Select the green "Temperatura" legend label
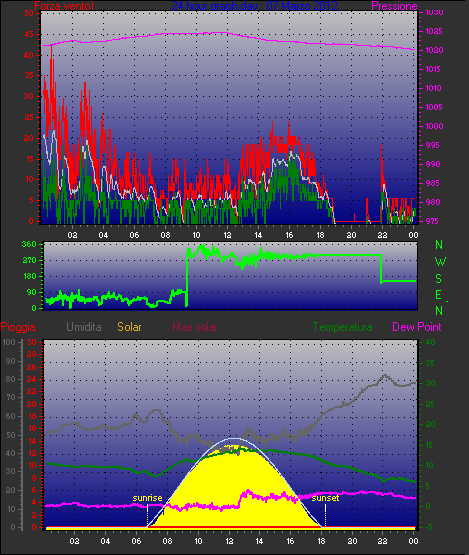Viewport: 469px width, 555px height. (x=342, y=327)
